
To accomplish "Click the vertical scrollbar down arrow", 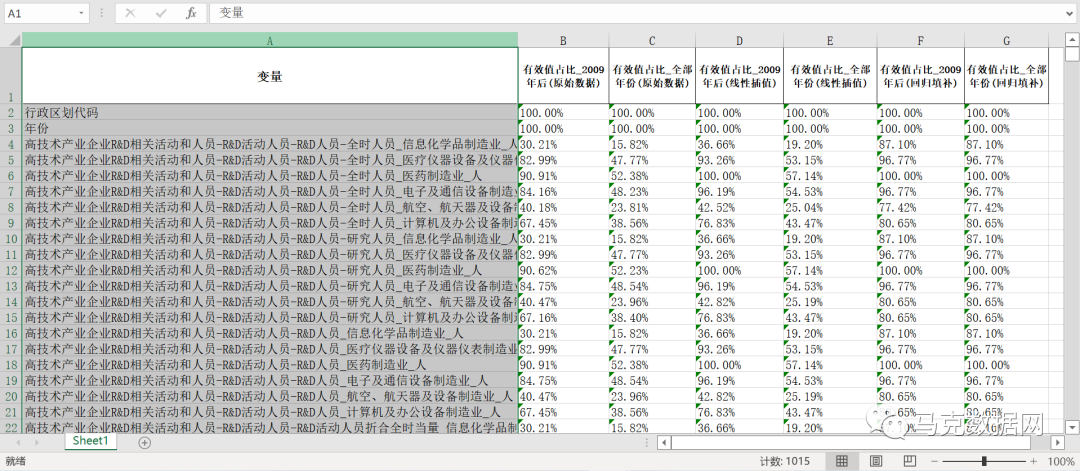I will [x=1072, y=427].
